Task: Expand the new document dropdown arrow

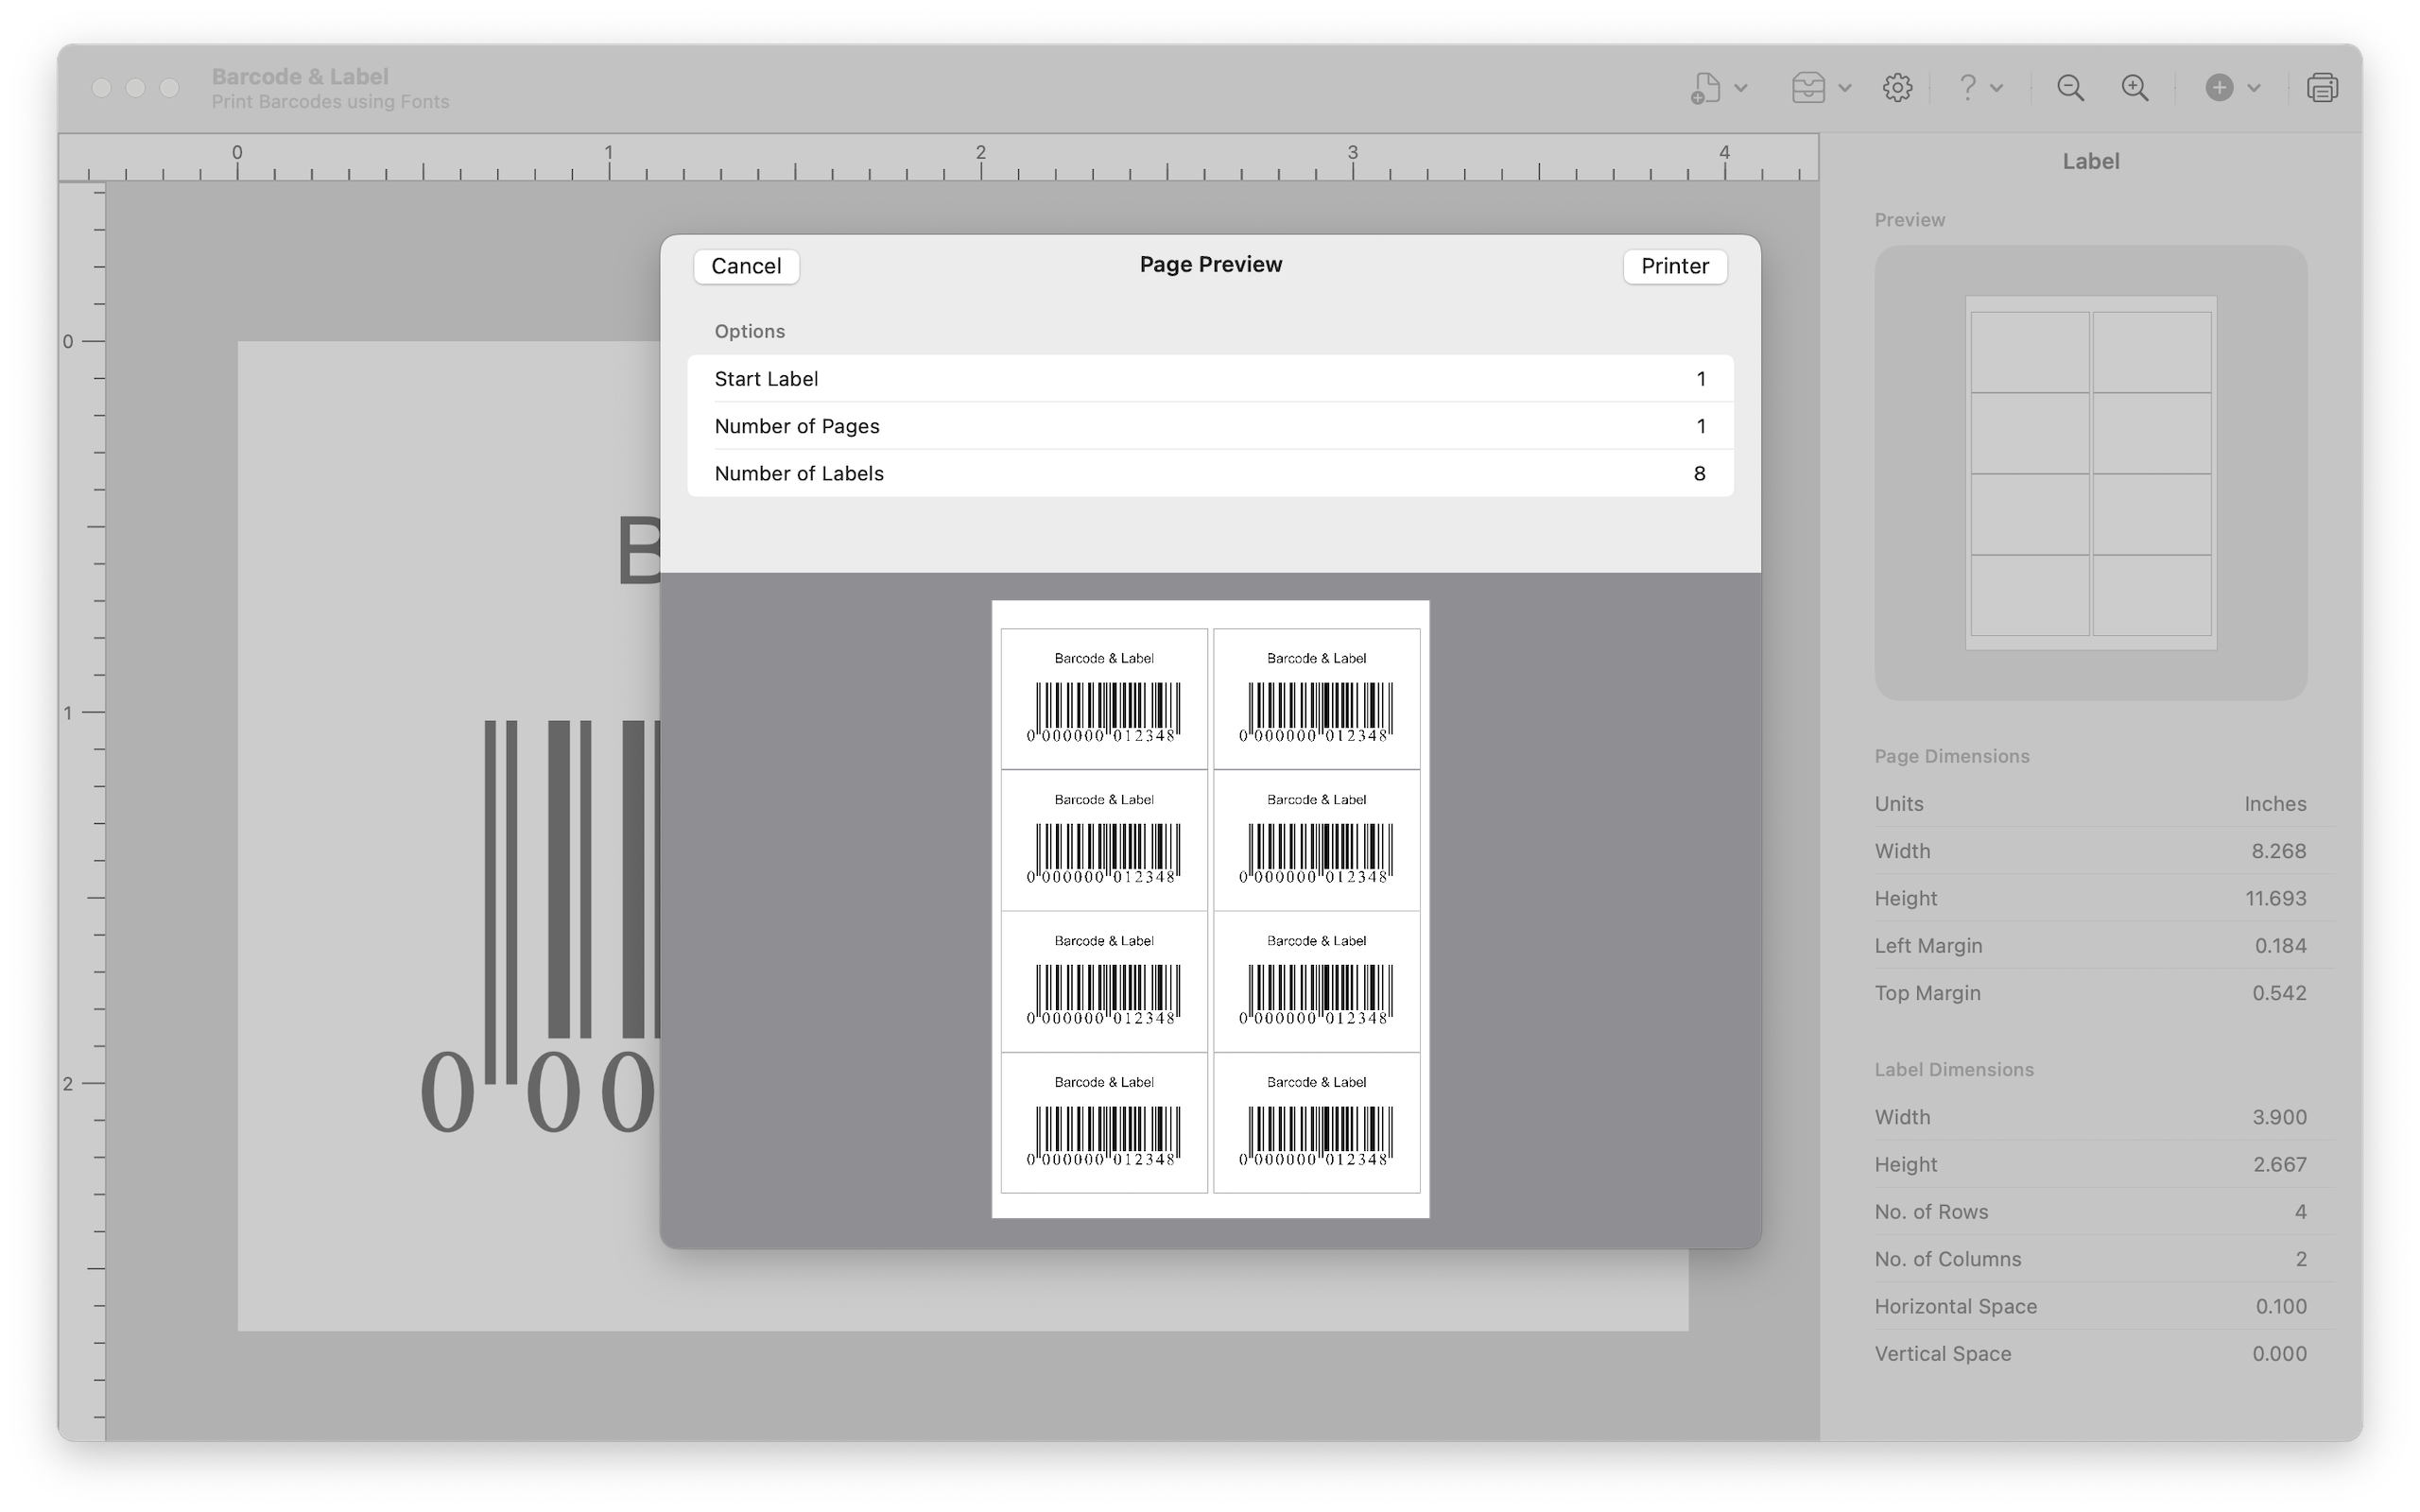Action: coord(1741,88)
